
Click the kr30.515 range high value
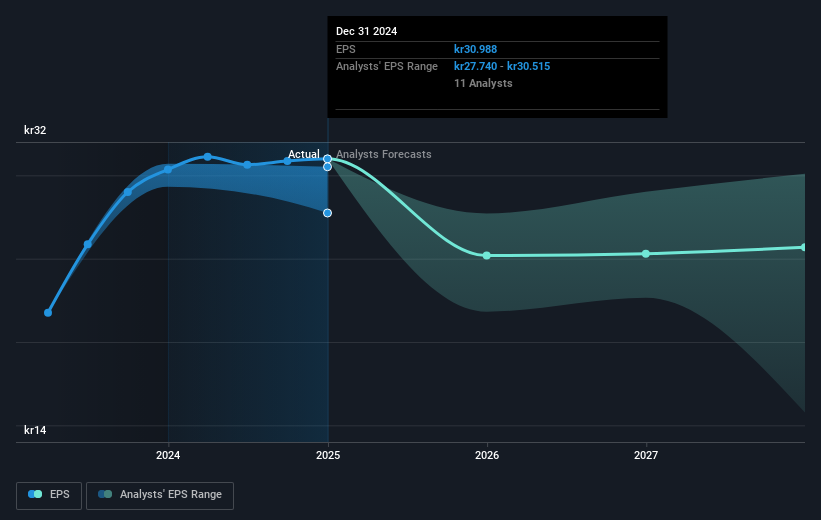coord(528,67)
